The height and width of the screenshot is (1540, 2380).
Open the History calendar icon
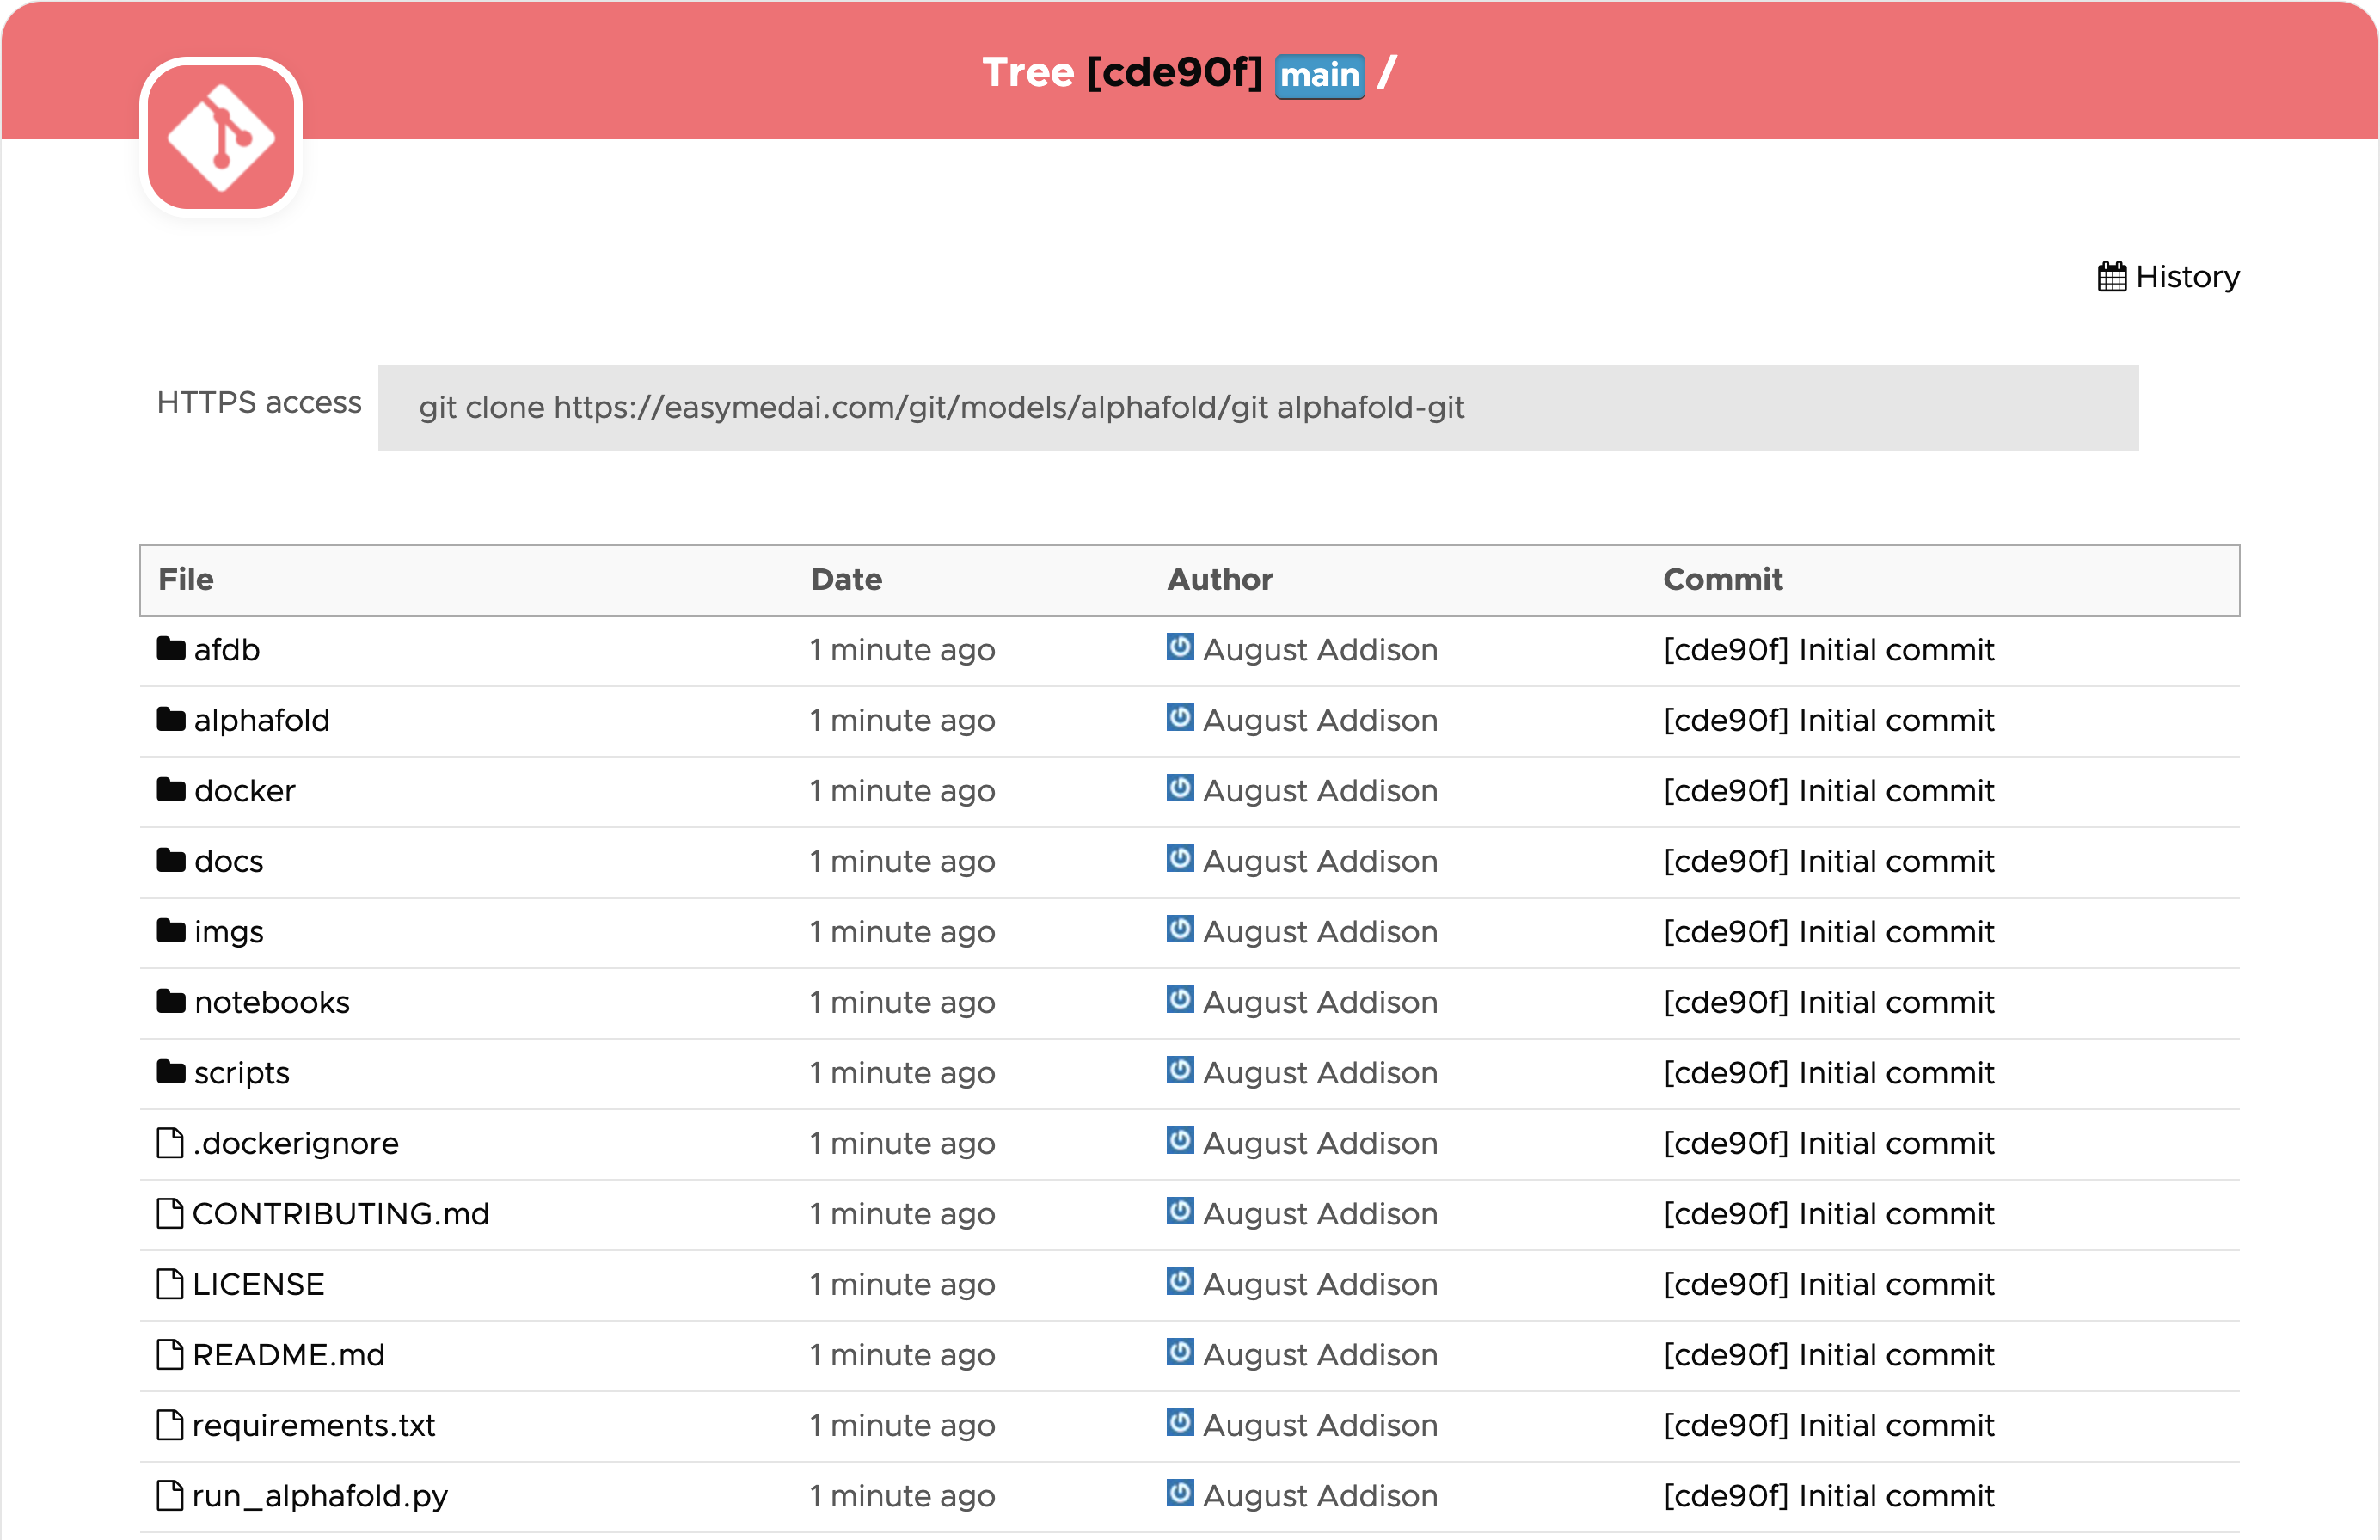2111,277
